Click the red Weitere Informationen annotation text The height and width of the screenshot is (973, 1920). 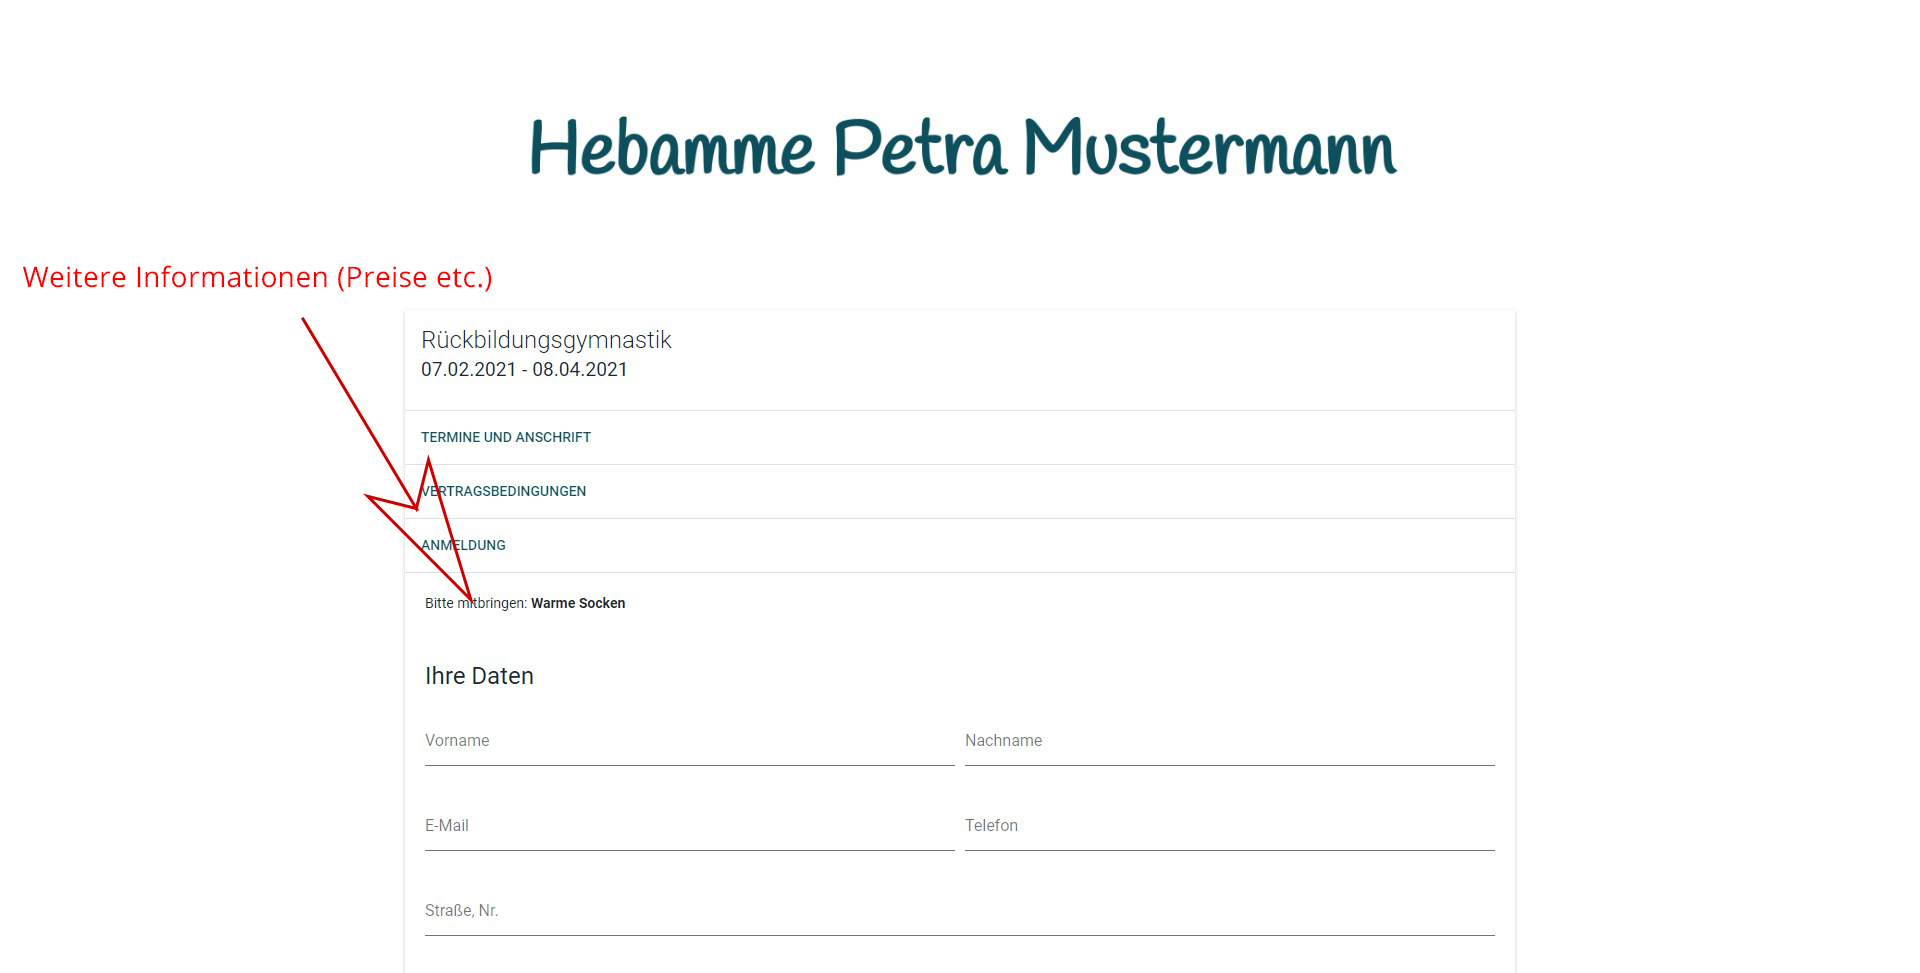[x=175, y=277]
